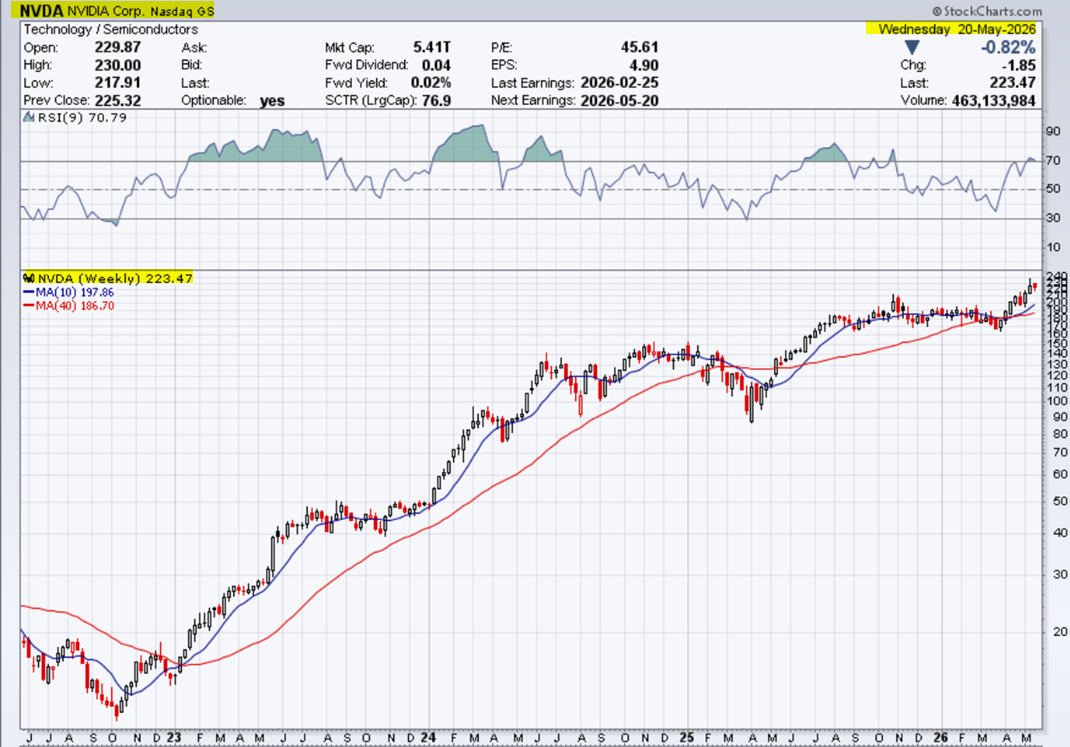Click the SCTR (LrgCap) value 76.9
The width and height of the screenshot is (1070, 747).
click(436, 100)
